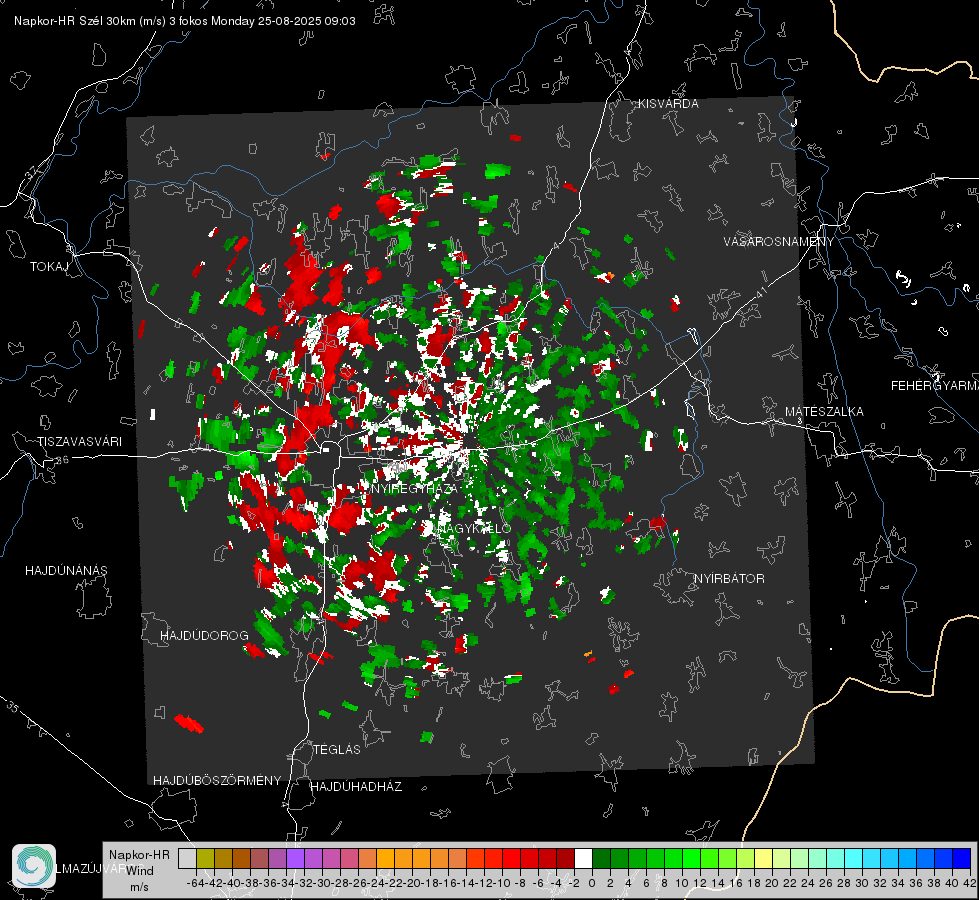Screen dimensions: 979x900
Task: Click the light gray swatch at legend start
Action: (187, 858)
